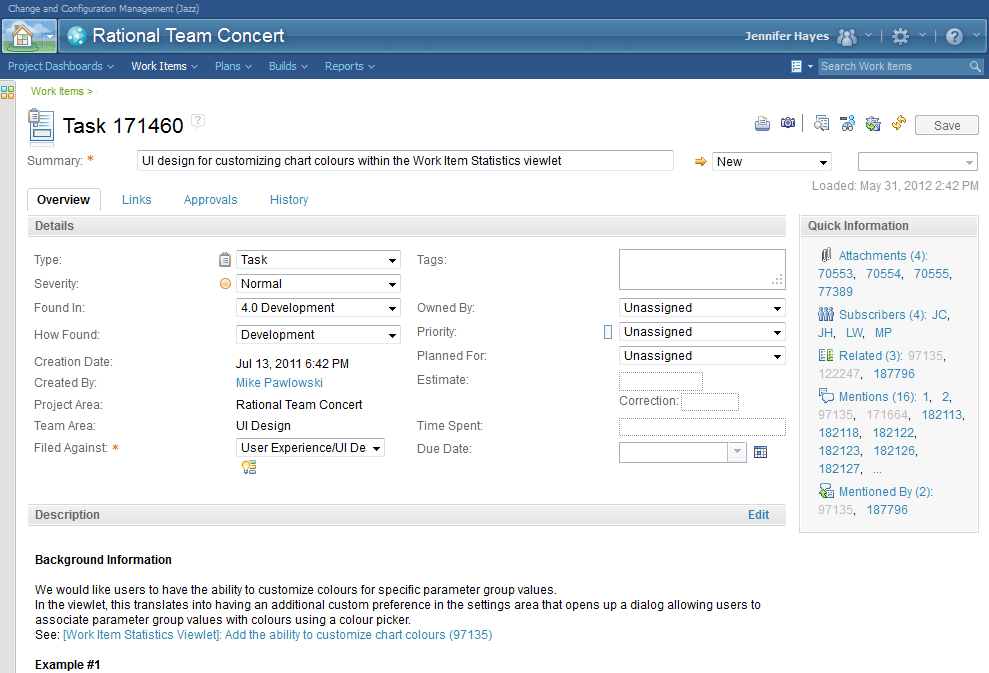The image size is (989, 673).
Task: Open the Reports menu
Action: tap(349, 66)
